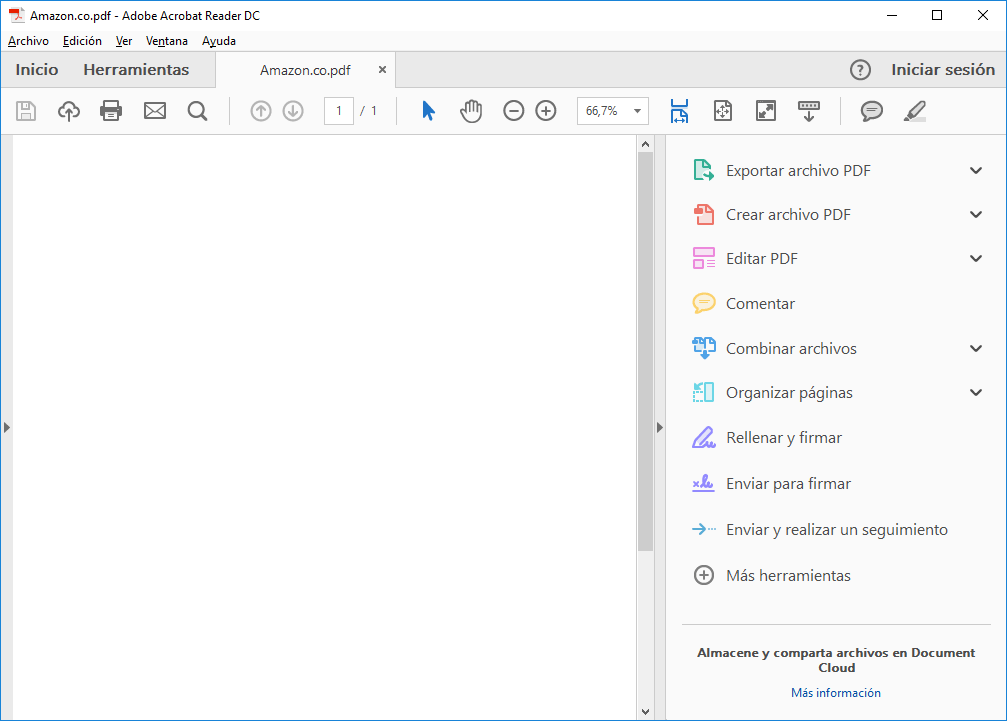Viewport: 1007px width, 721px height.
Task: Go to previous page arrow
Action: click(261, 111)
